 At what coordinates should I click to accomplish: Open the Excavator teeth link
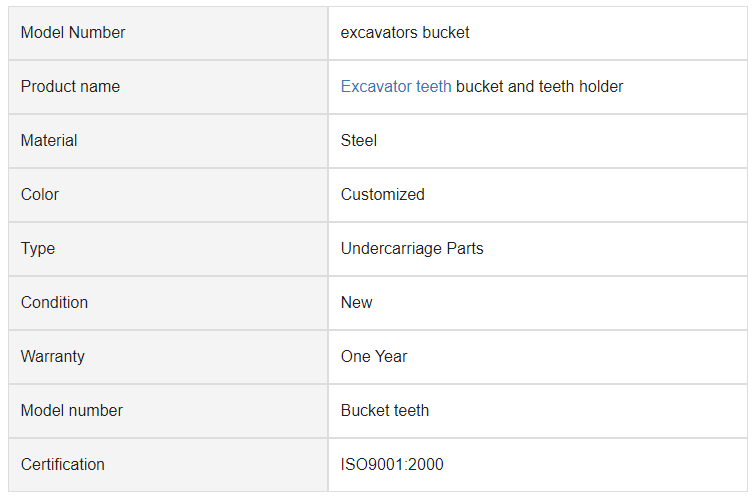tap(396, 87)
